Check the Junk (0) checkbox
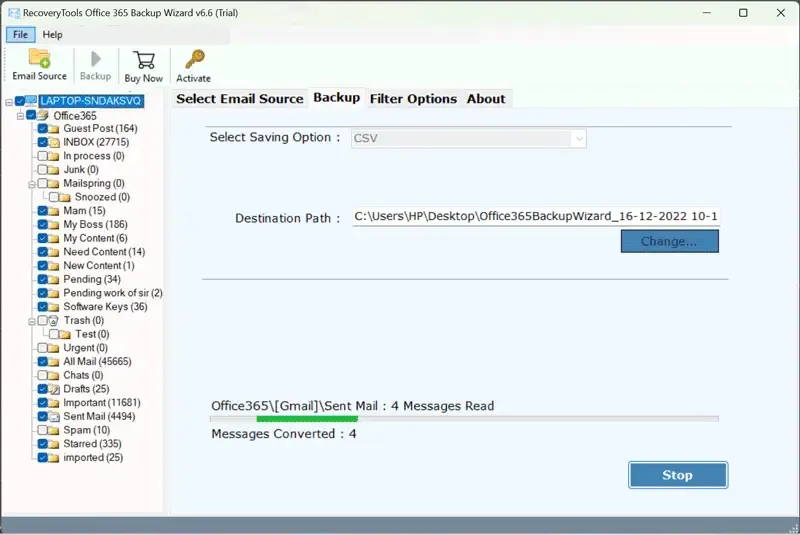 [x=42, y=169]
